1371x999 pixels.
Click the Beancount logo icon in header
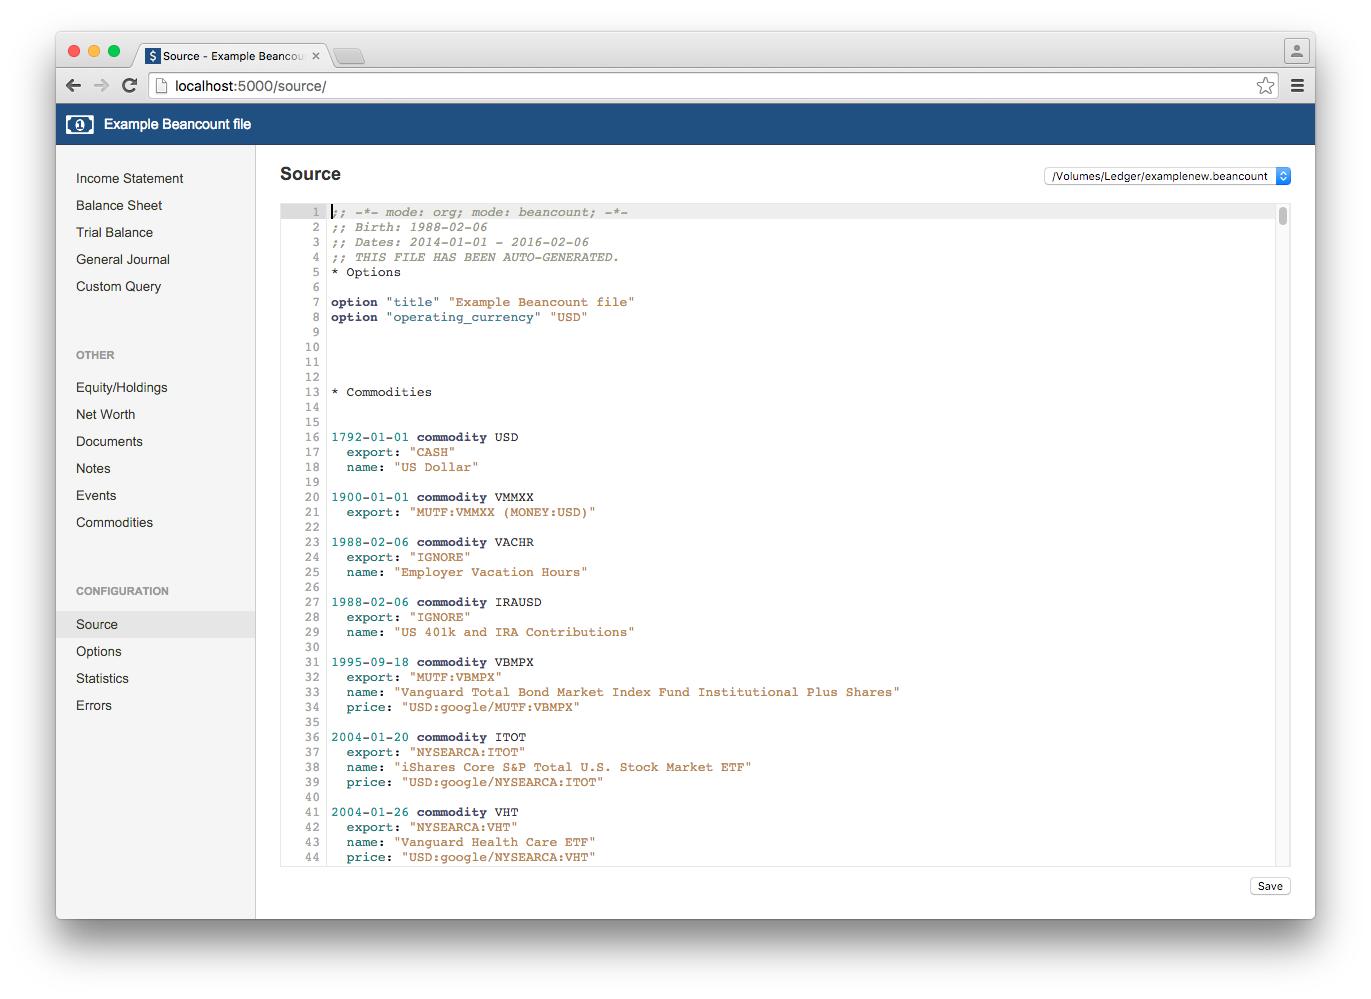(80, 124)
